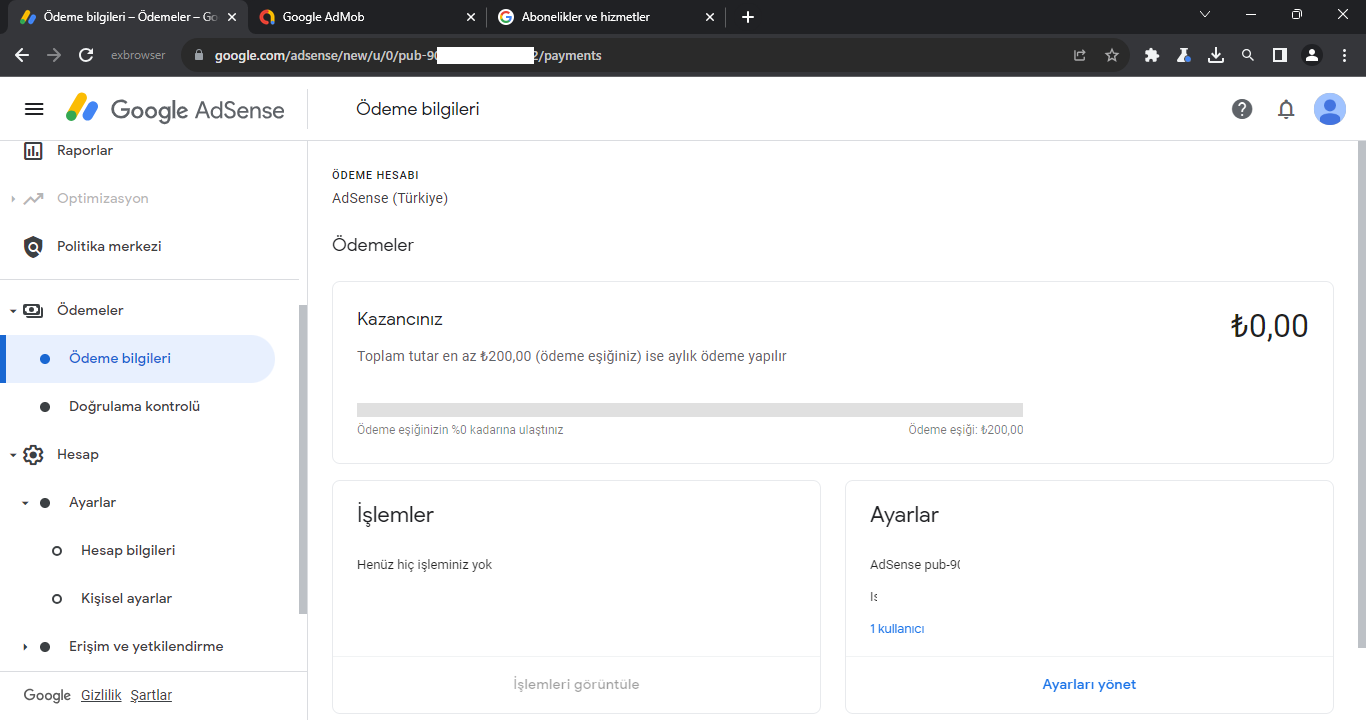Click the ₺0,00 earnings amount
This screenshot has width=1366, height=720.
[1269, 326]
